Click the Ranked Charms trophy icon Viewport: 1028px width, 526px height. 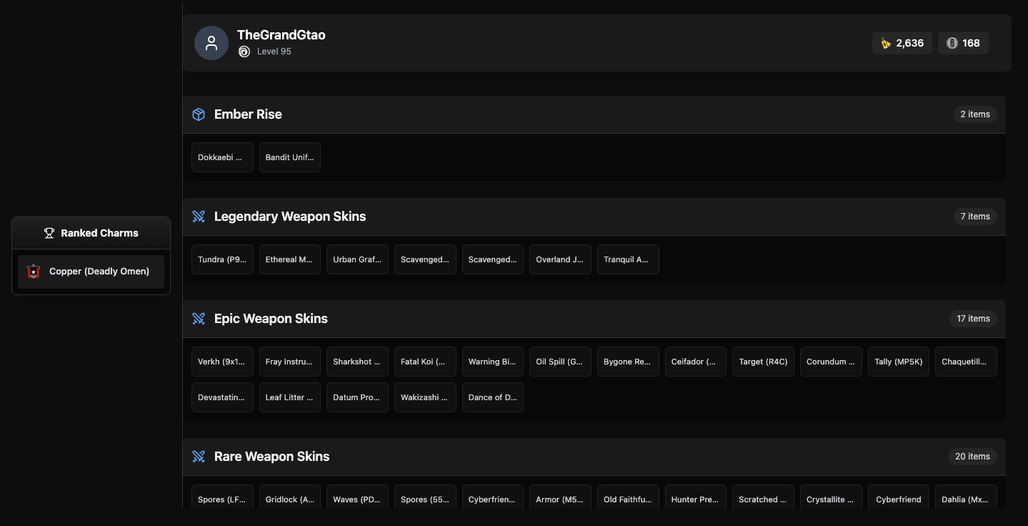[x=49, y=233]
